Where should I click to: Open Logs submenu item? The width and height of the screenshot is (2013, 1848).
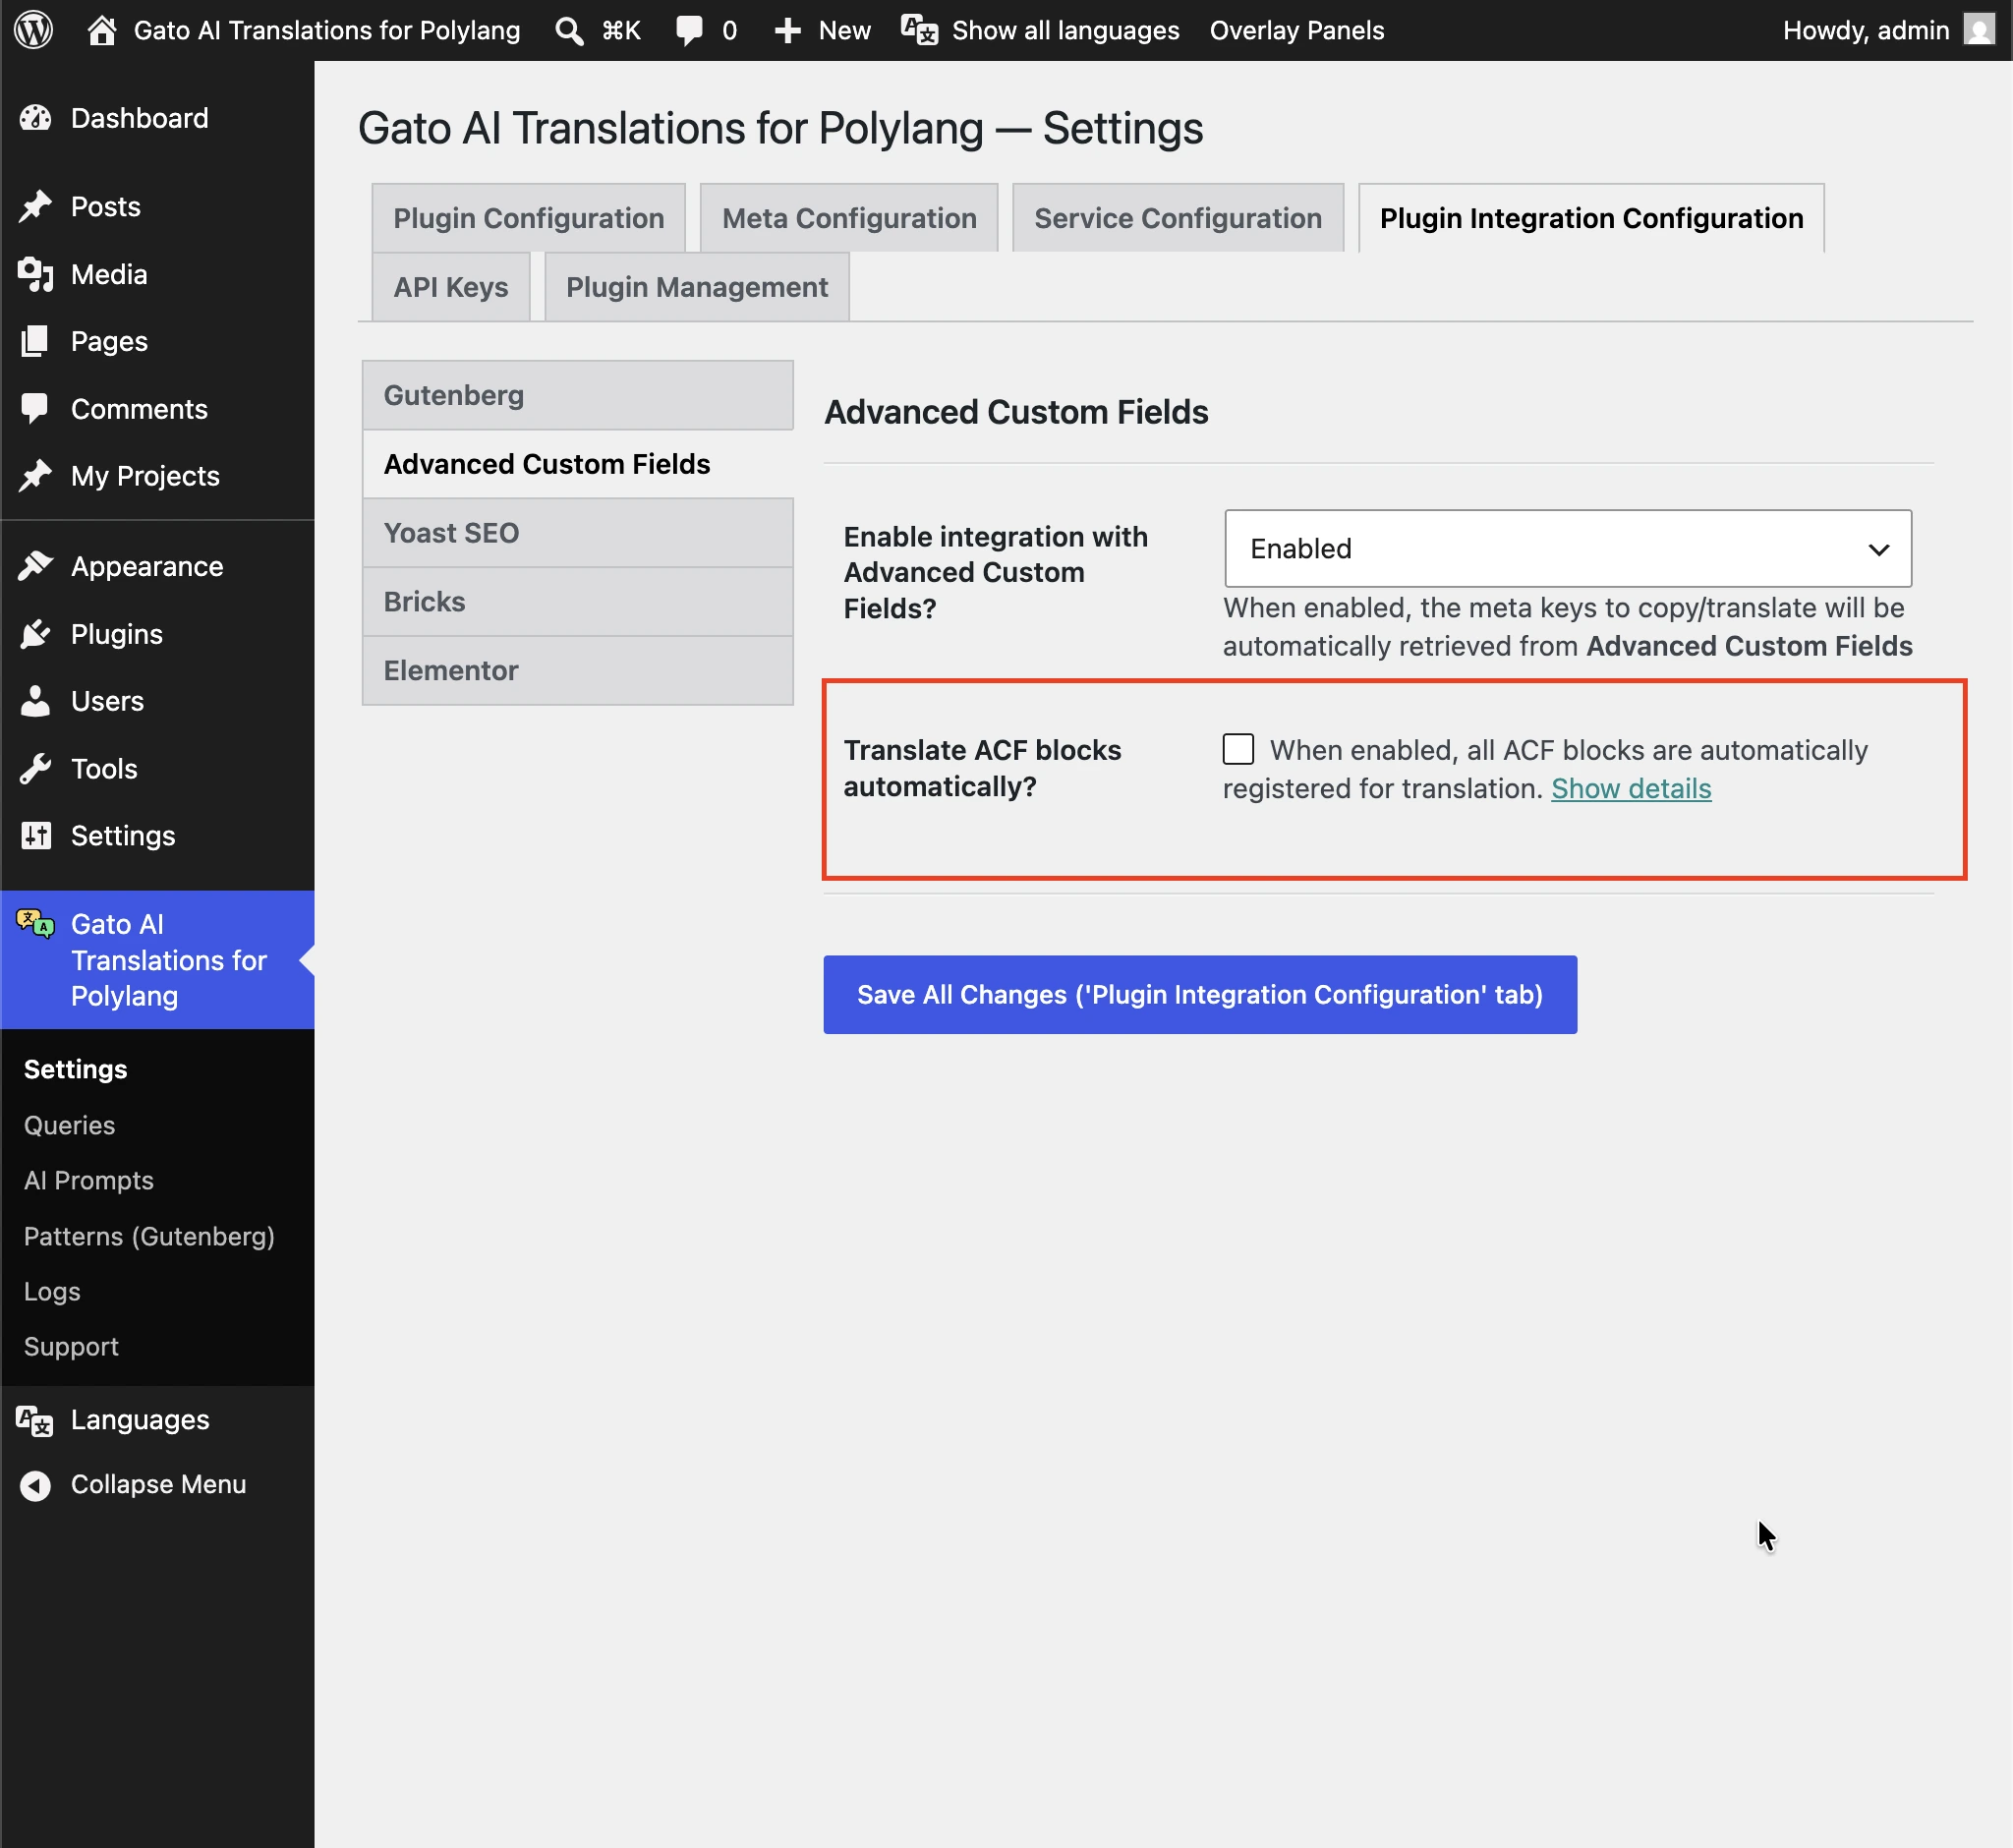tap(52, 1291)
